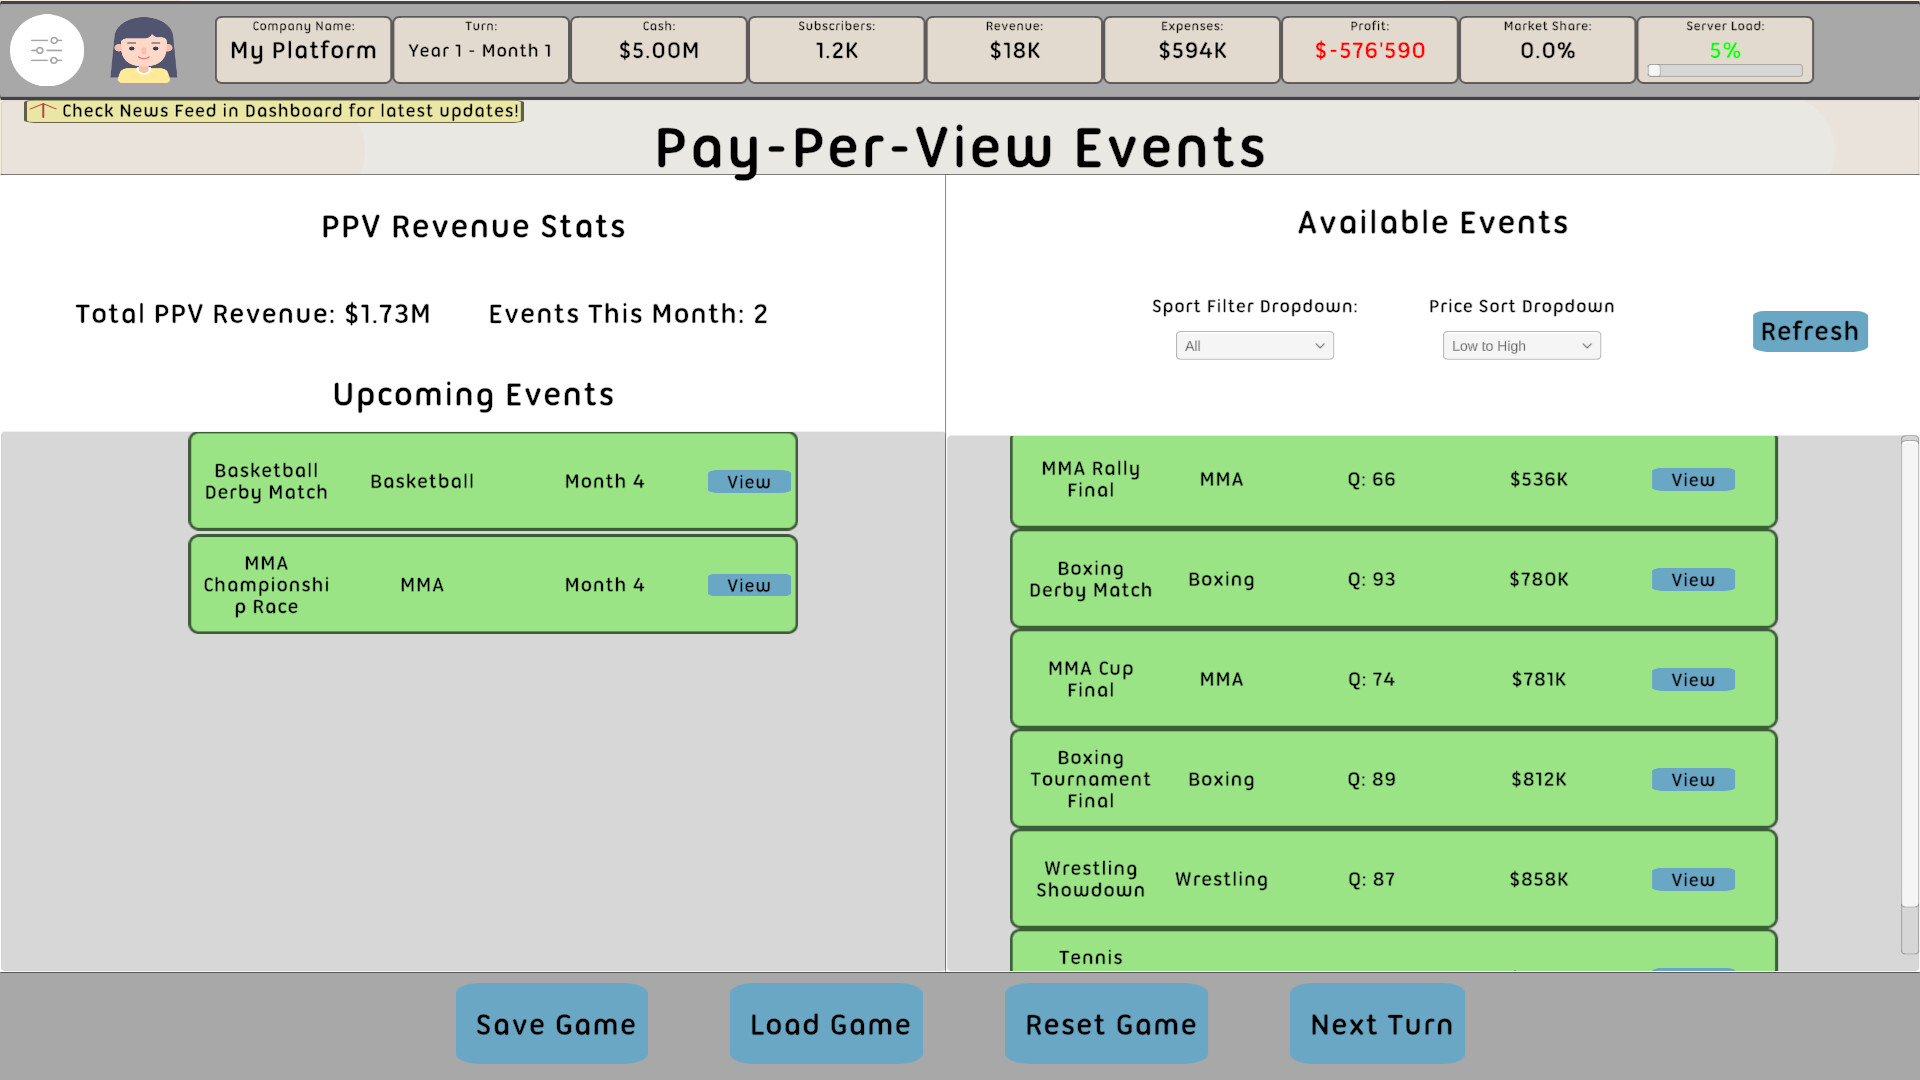Open the Price Sort dropdown
The height and width of the screenshot is (1080, 1920).
(x=1520, y=345)
